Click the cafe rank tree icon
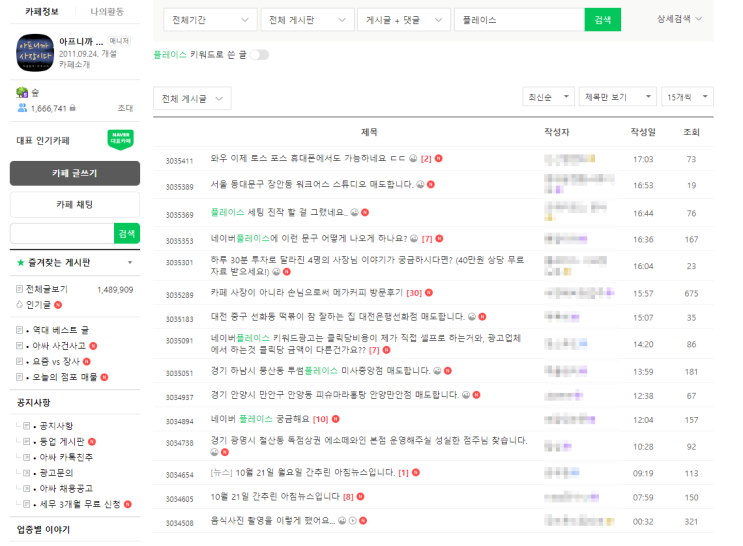This screenshot has height=546, width=743. pyautogui.click(x=22, y=92)
